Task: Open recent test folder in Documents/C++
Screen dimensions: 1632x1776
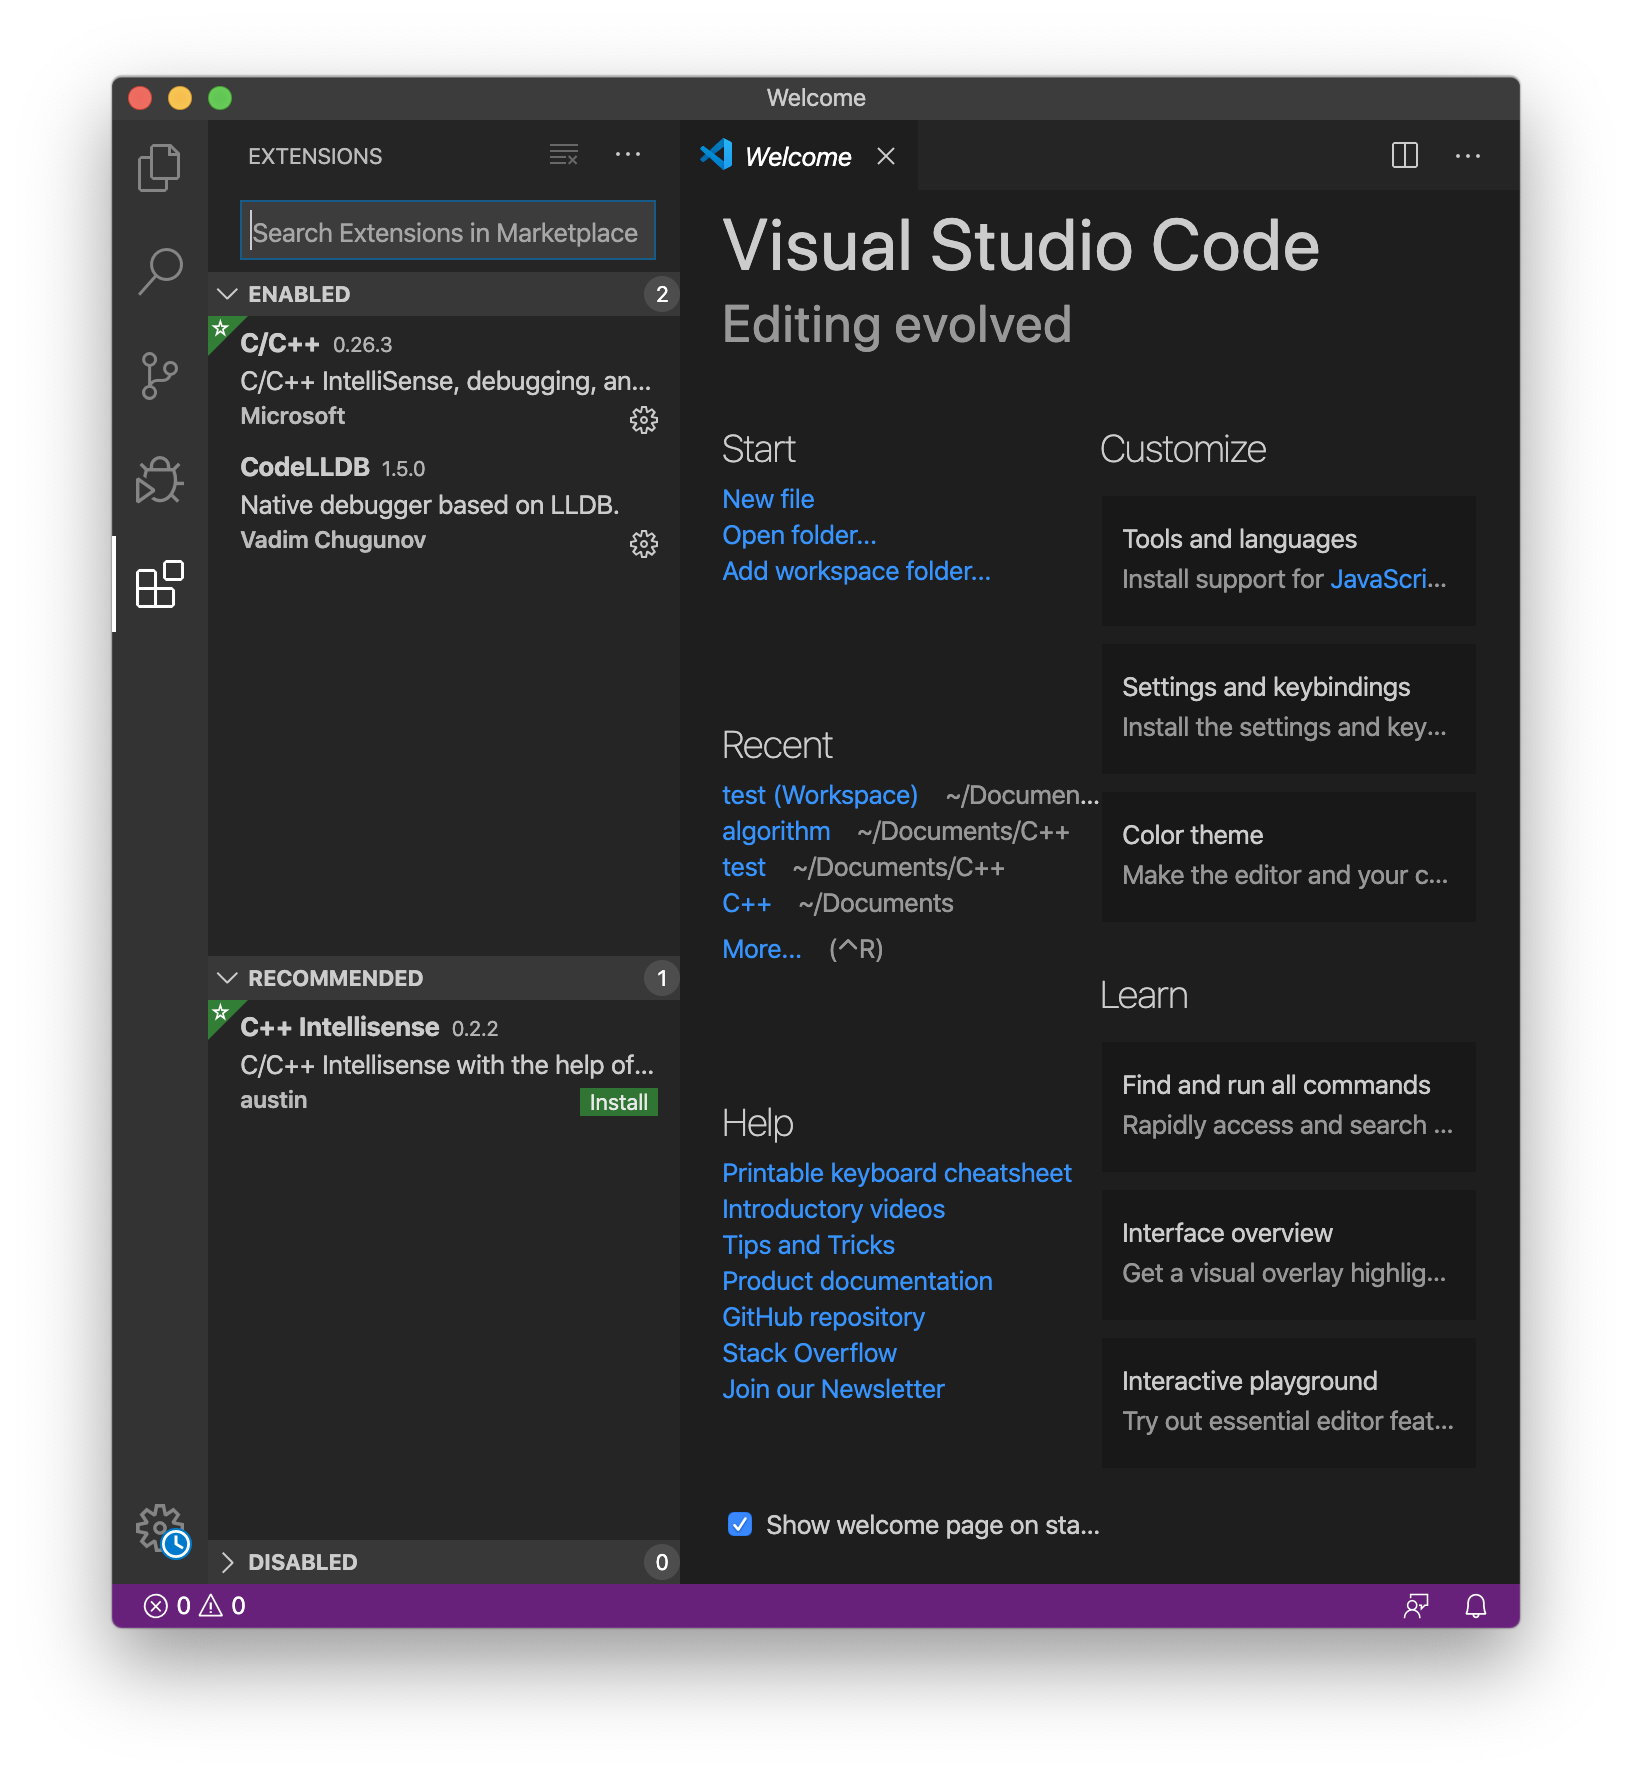Action: tap(744, 867)
